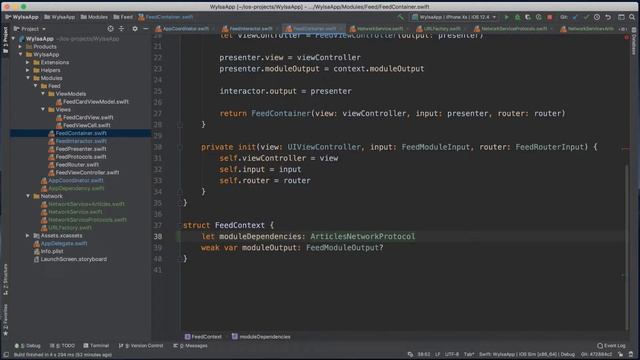
Task: Click the Git update project icon
Action: tap(575, 17)
